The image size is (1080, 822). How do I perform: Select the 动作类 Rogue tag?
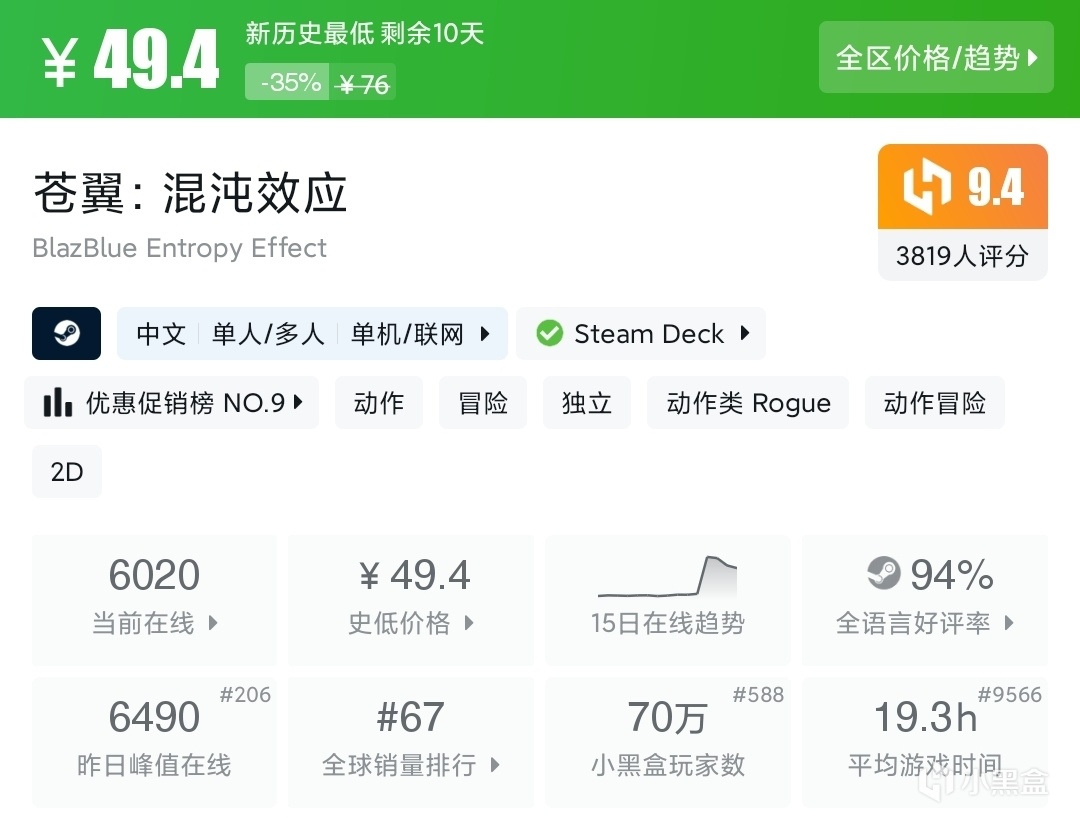tap(748, 402)
